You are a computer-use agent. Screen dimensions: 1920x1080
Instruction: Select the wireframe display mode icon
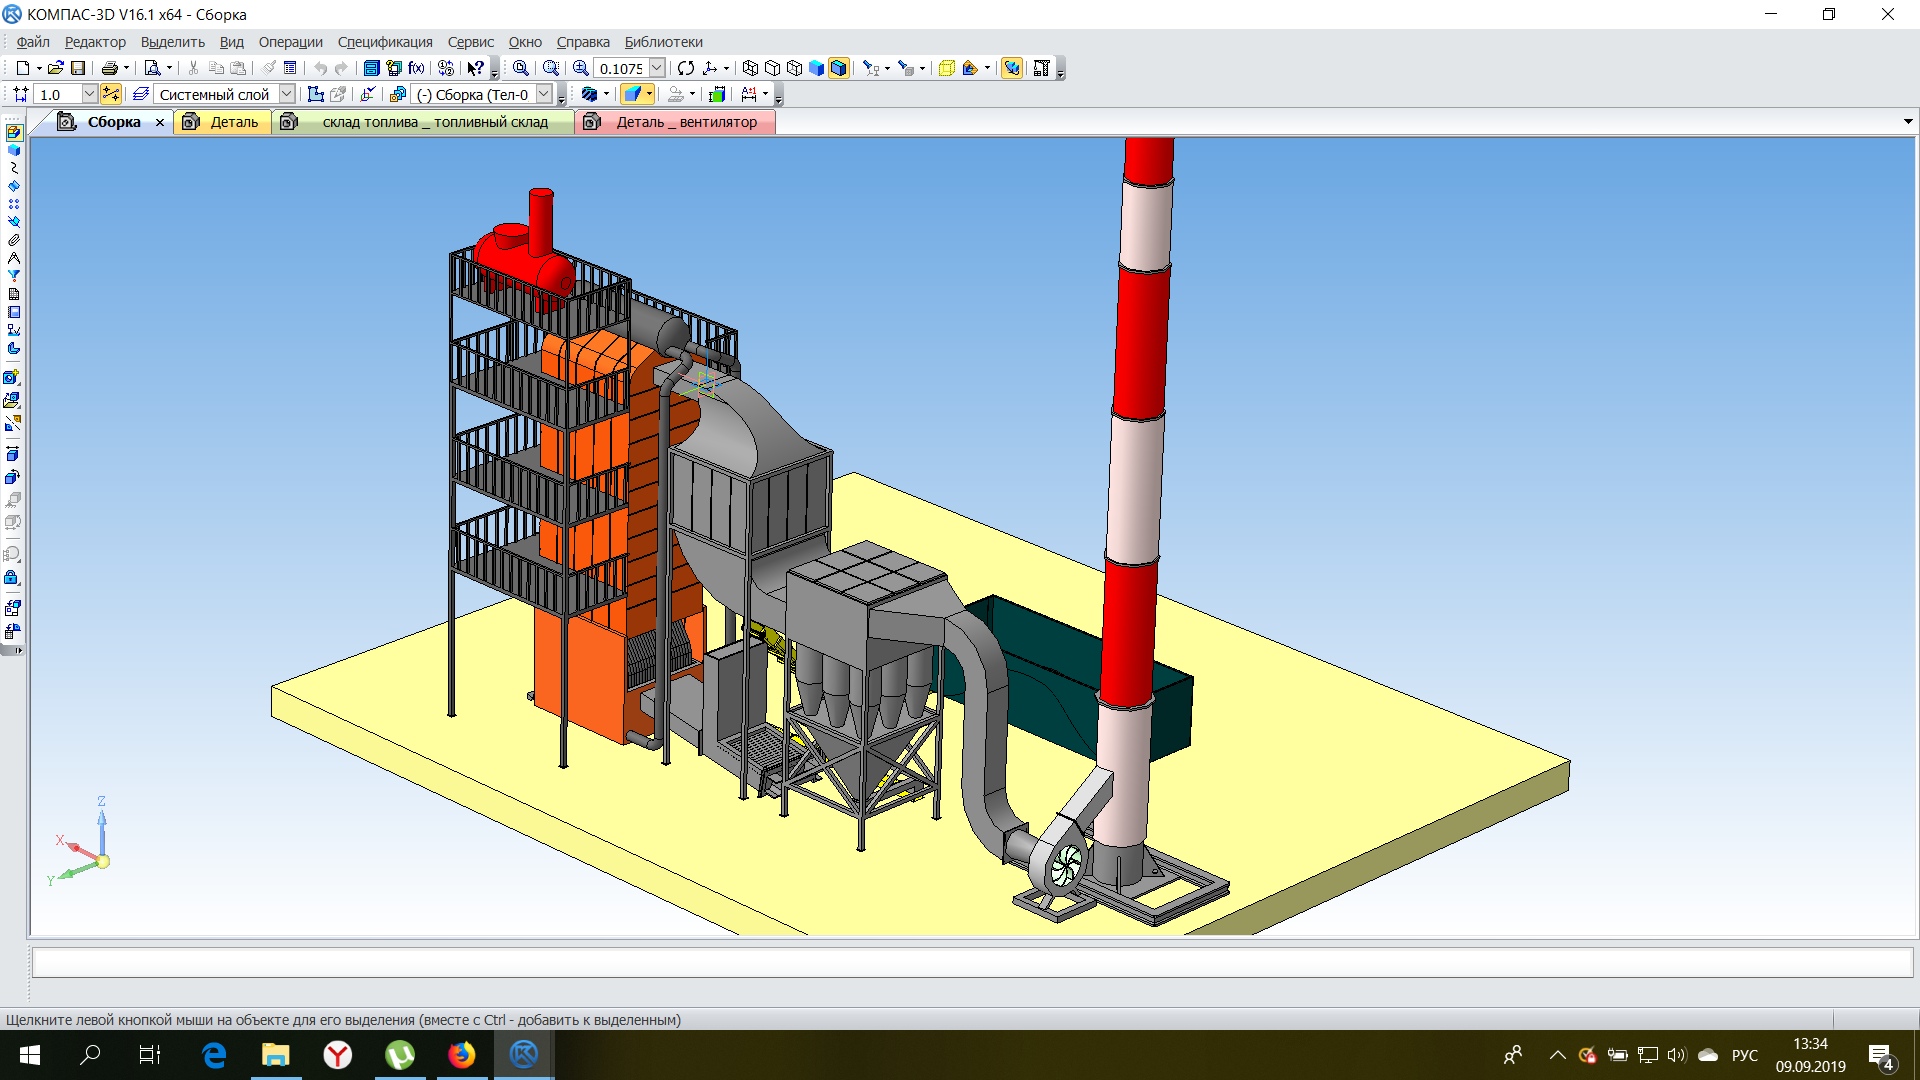click(x=750, y=68)
